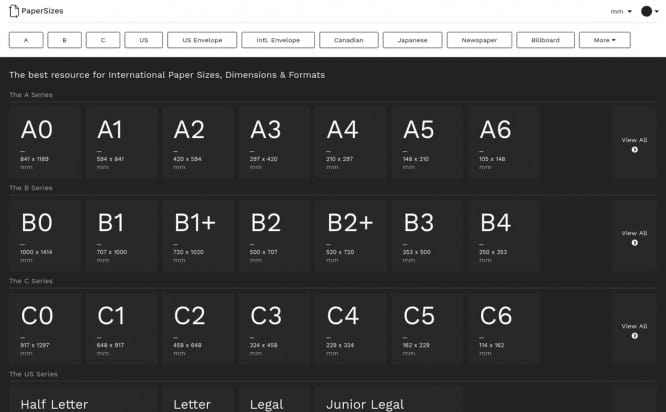Click the arrow icon under B Series View All

coord(635,243)
